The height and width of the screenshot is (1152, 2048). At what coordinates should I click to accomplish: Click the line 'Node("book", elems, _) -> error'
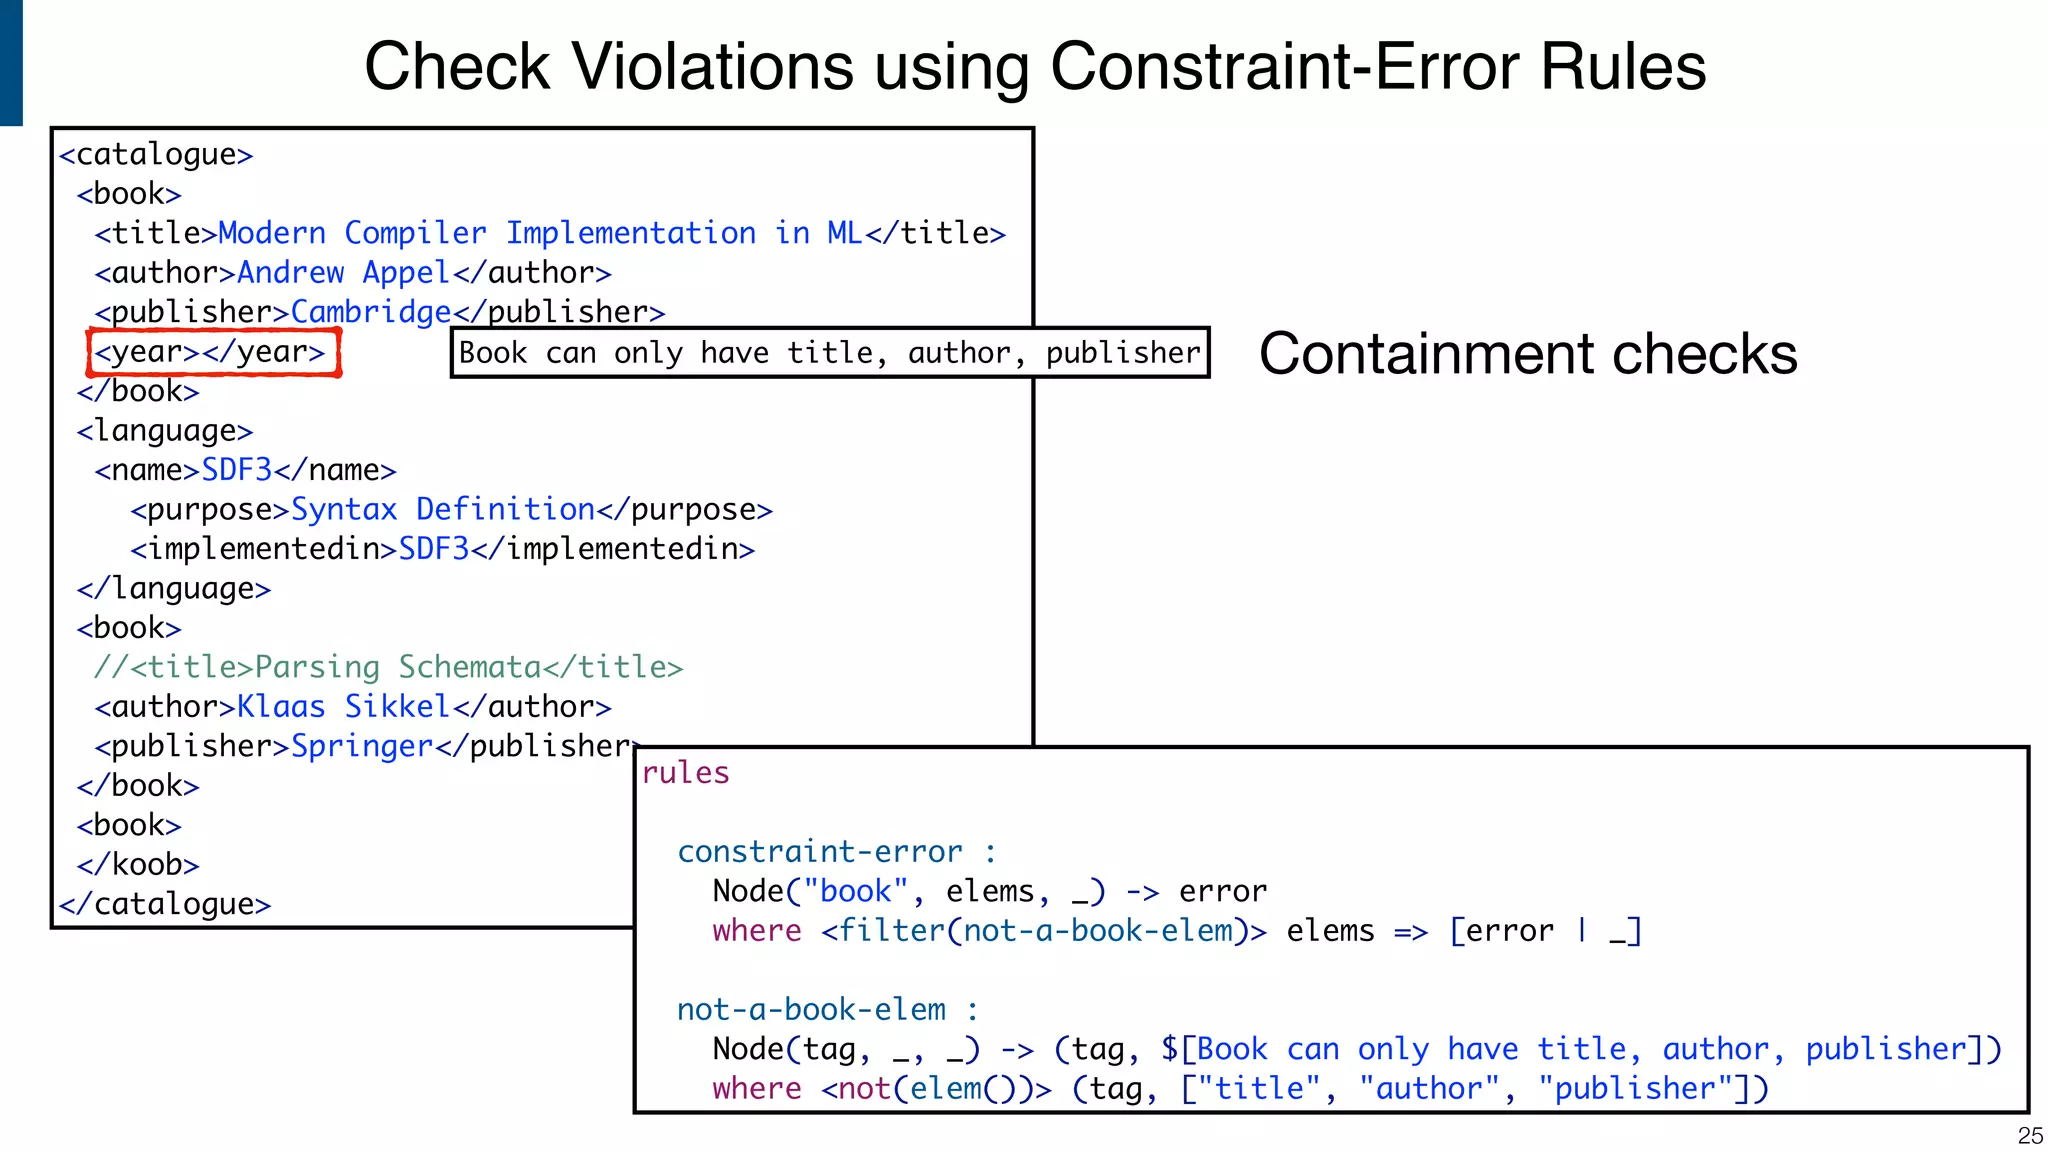coord(990,891)
